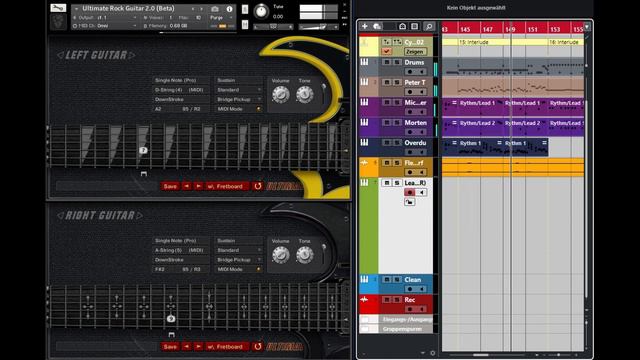Image resolution: width=640 pixels, height=360 pixels.
Task: Adjust the Left Guitar Volume knob
Action: click(x=281, y=95)
